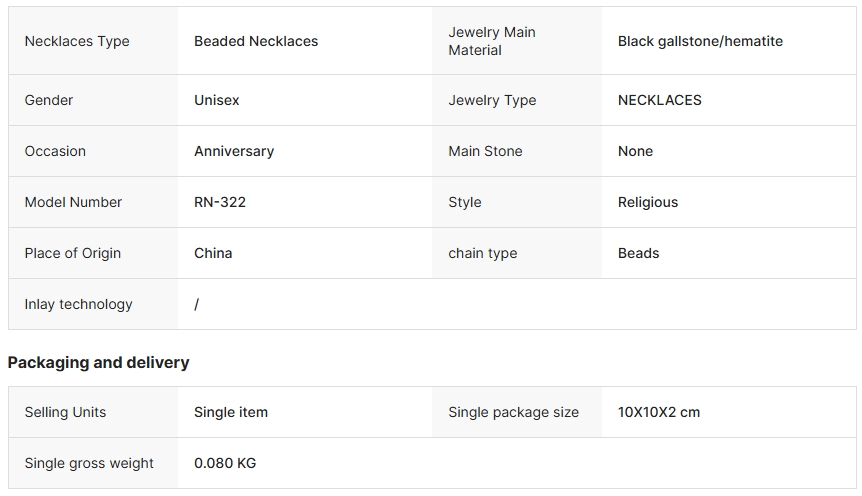Click the 'Inlay technology' label
This screenshot has width=862, height=496.
(x=79, y=304)
